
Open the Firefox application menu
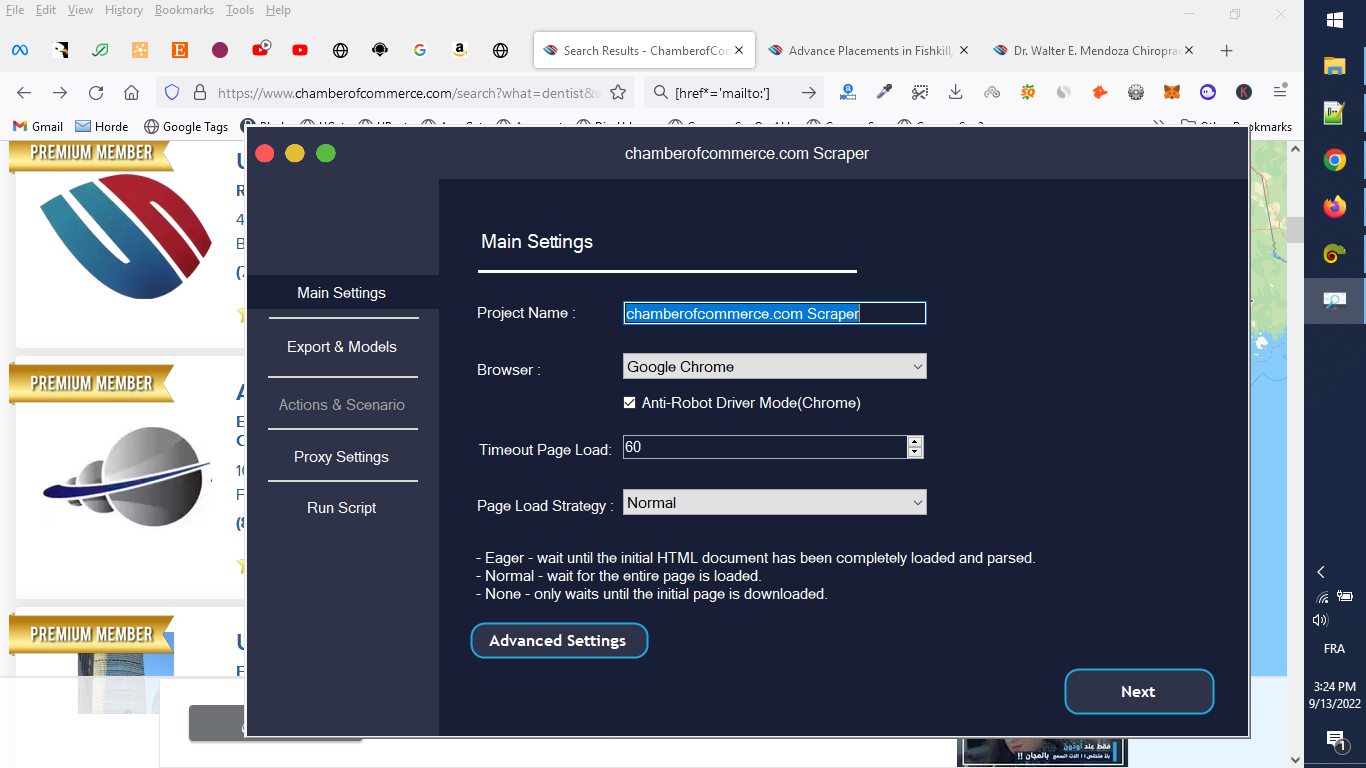(x=1280, y=93)
